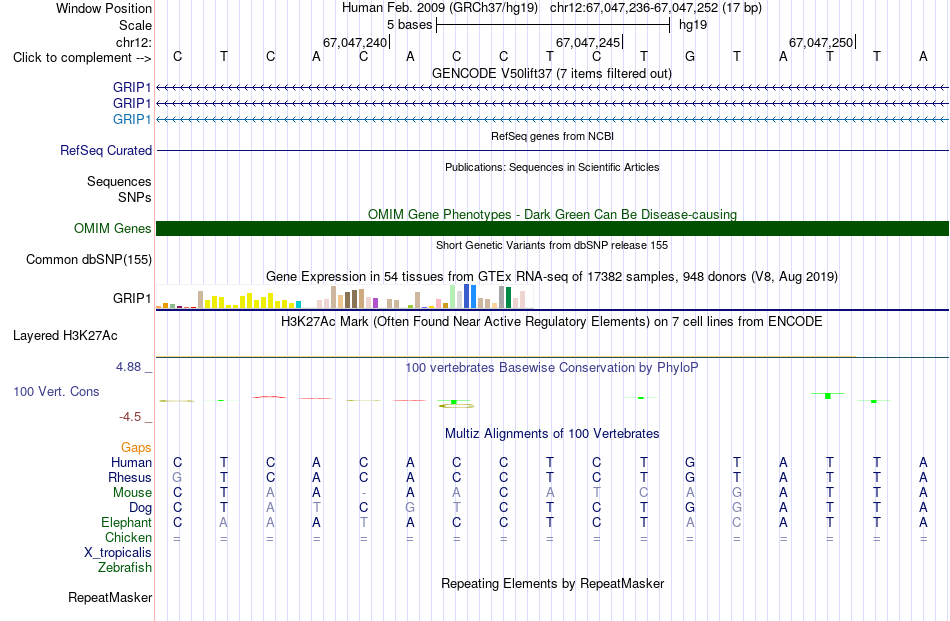
Task: Click the light blue GRIP1 transcript label
Action: (x=131, y=119)
